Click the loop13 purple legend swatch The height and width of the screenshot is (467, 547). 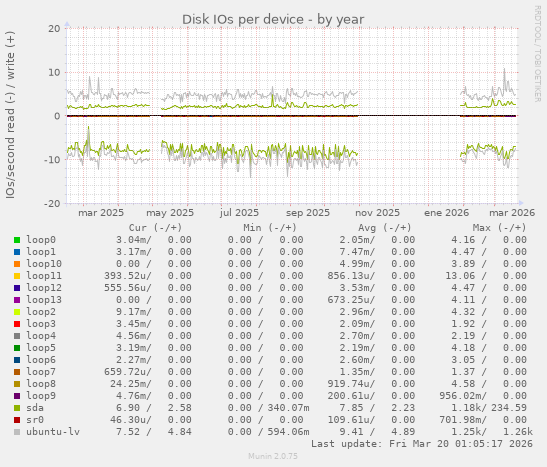17,300
